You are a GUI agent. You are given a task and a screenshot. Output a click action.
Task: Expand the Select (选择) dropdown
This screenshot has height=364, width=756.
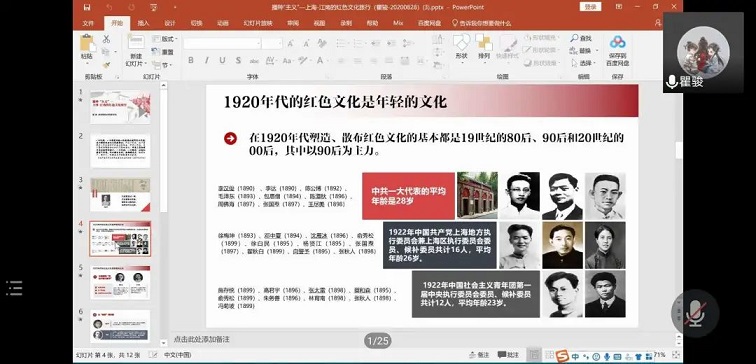(x=585, y=63)
